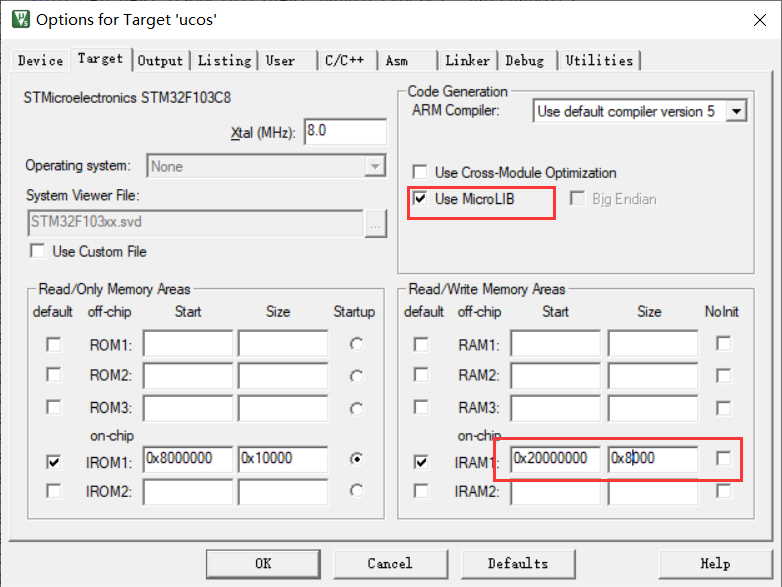This screenshot has width=782, height=587.
Task: Click the IRAM1 Size field
Action: coord(653,459)
